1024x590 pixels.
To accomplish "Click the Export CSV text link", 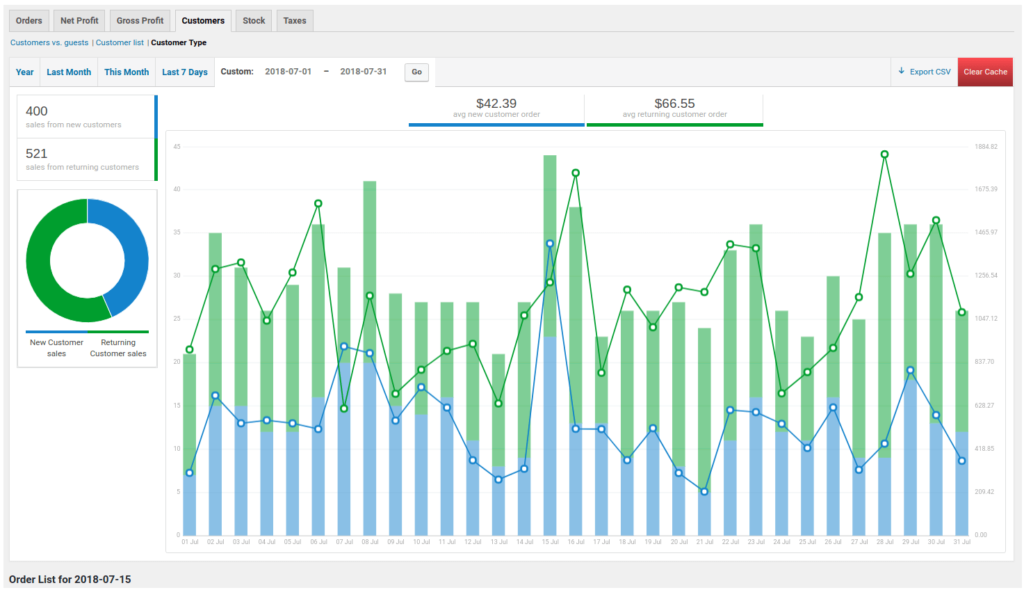I will tap(930, 72).
